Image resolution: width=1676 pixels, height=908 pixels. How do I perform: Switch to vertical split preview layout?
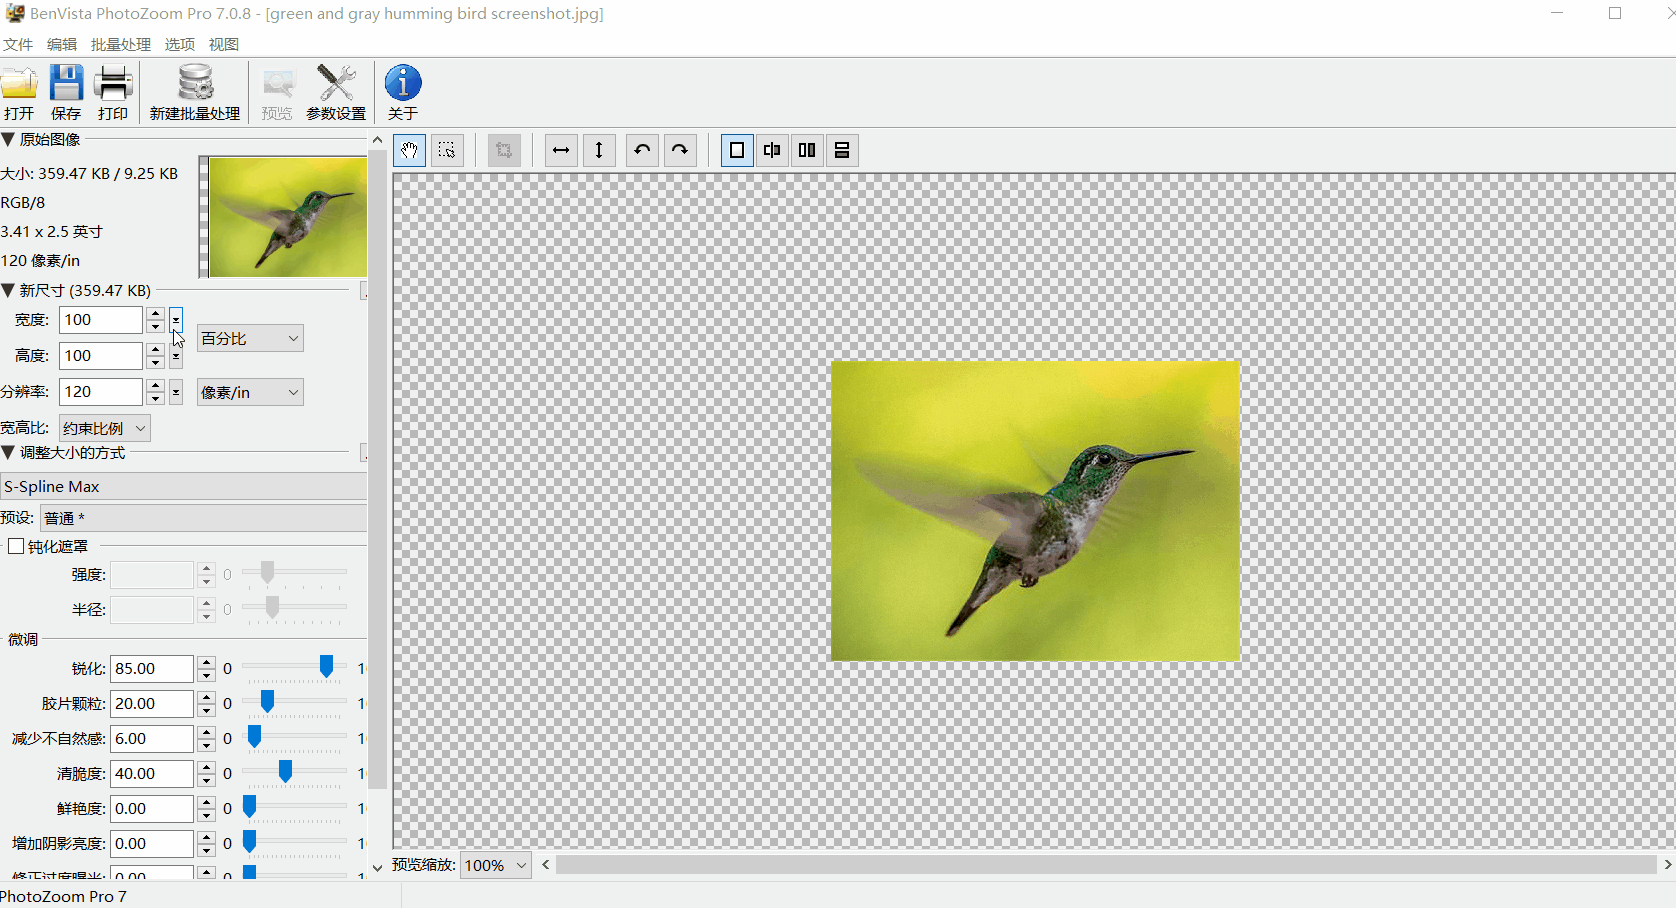(807, 150)
